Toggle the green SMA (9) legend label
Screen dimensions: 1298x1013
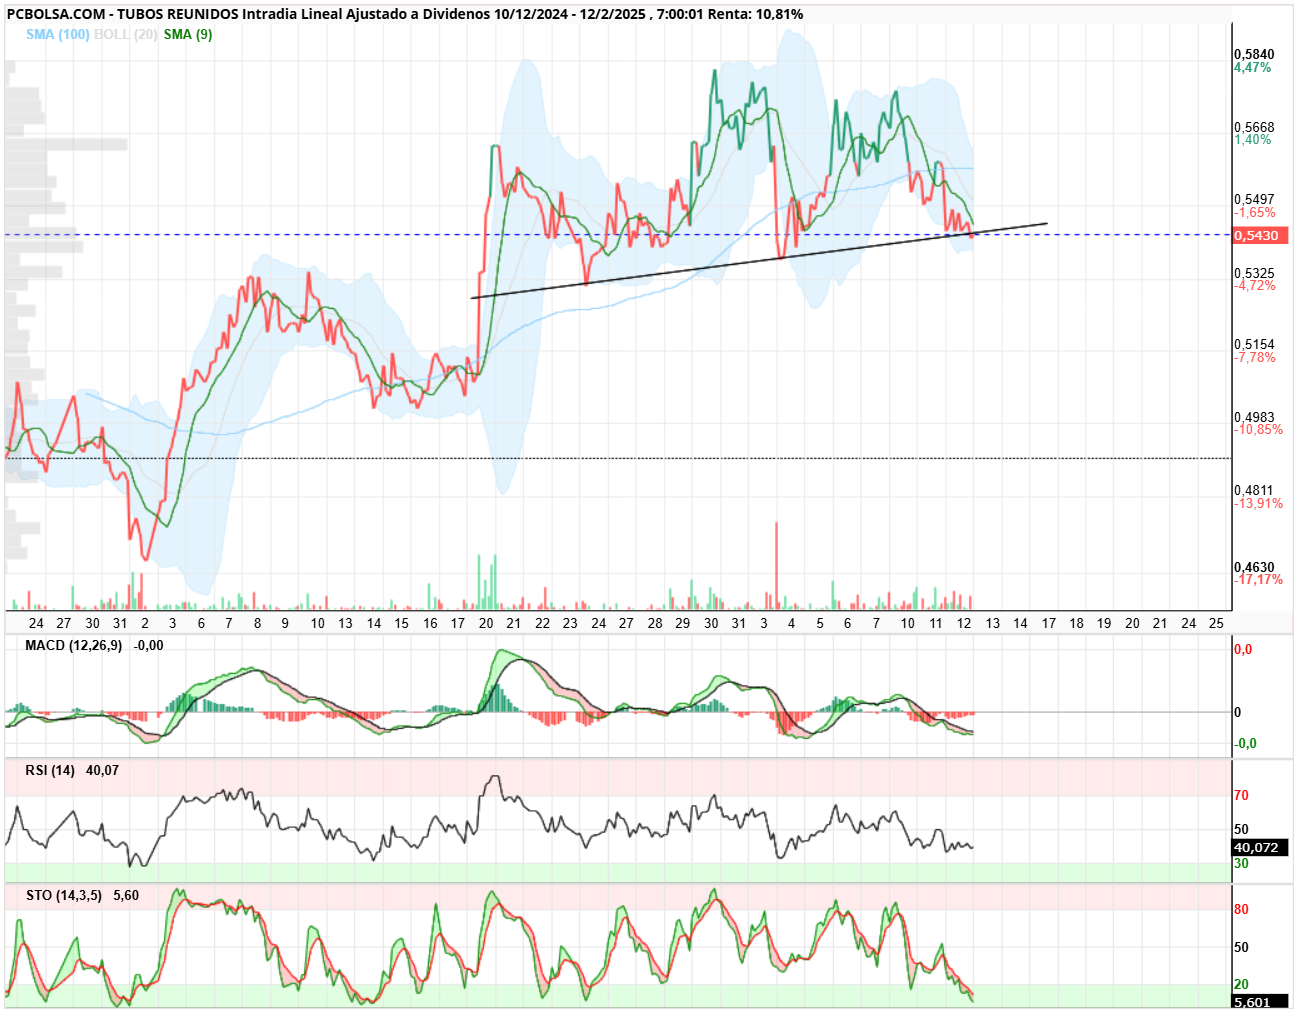coord(188,34)
